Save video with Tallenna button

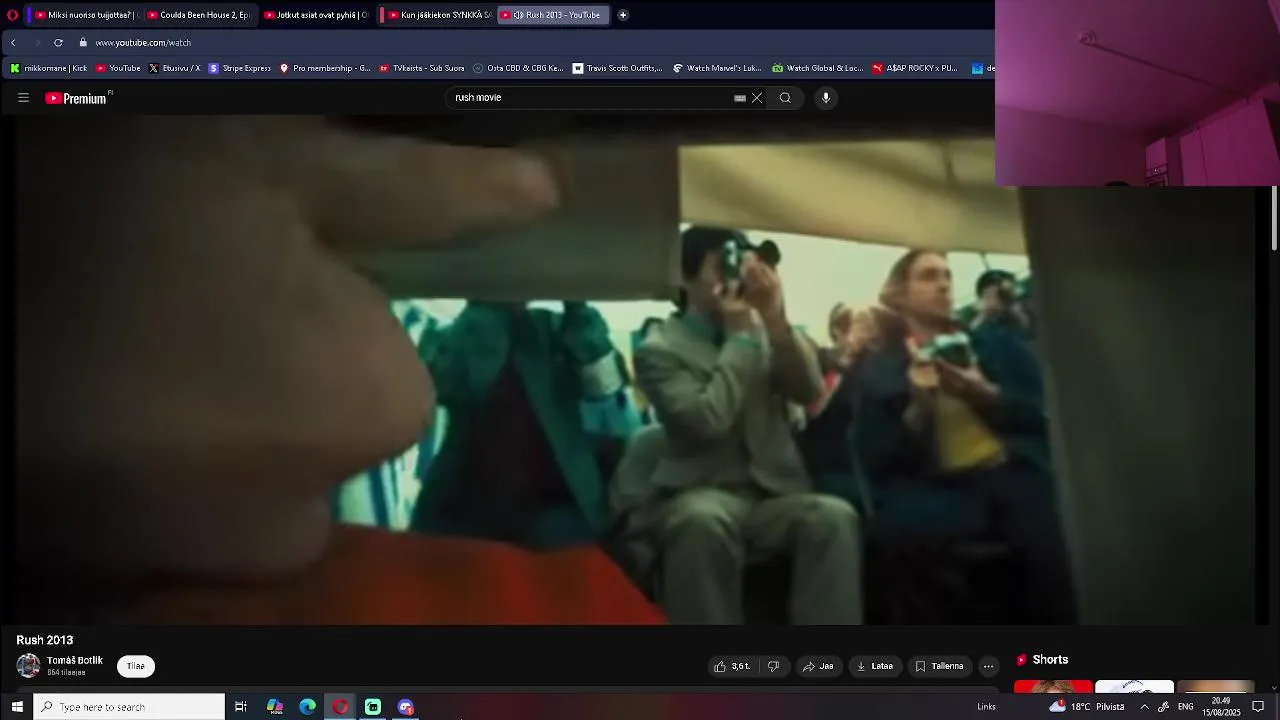(939, 666)
